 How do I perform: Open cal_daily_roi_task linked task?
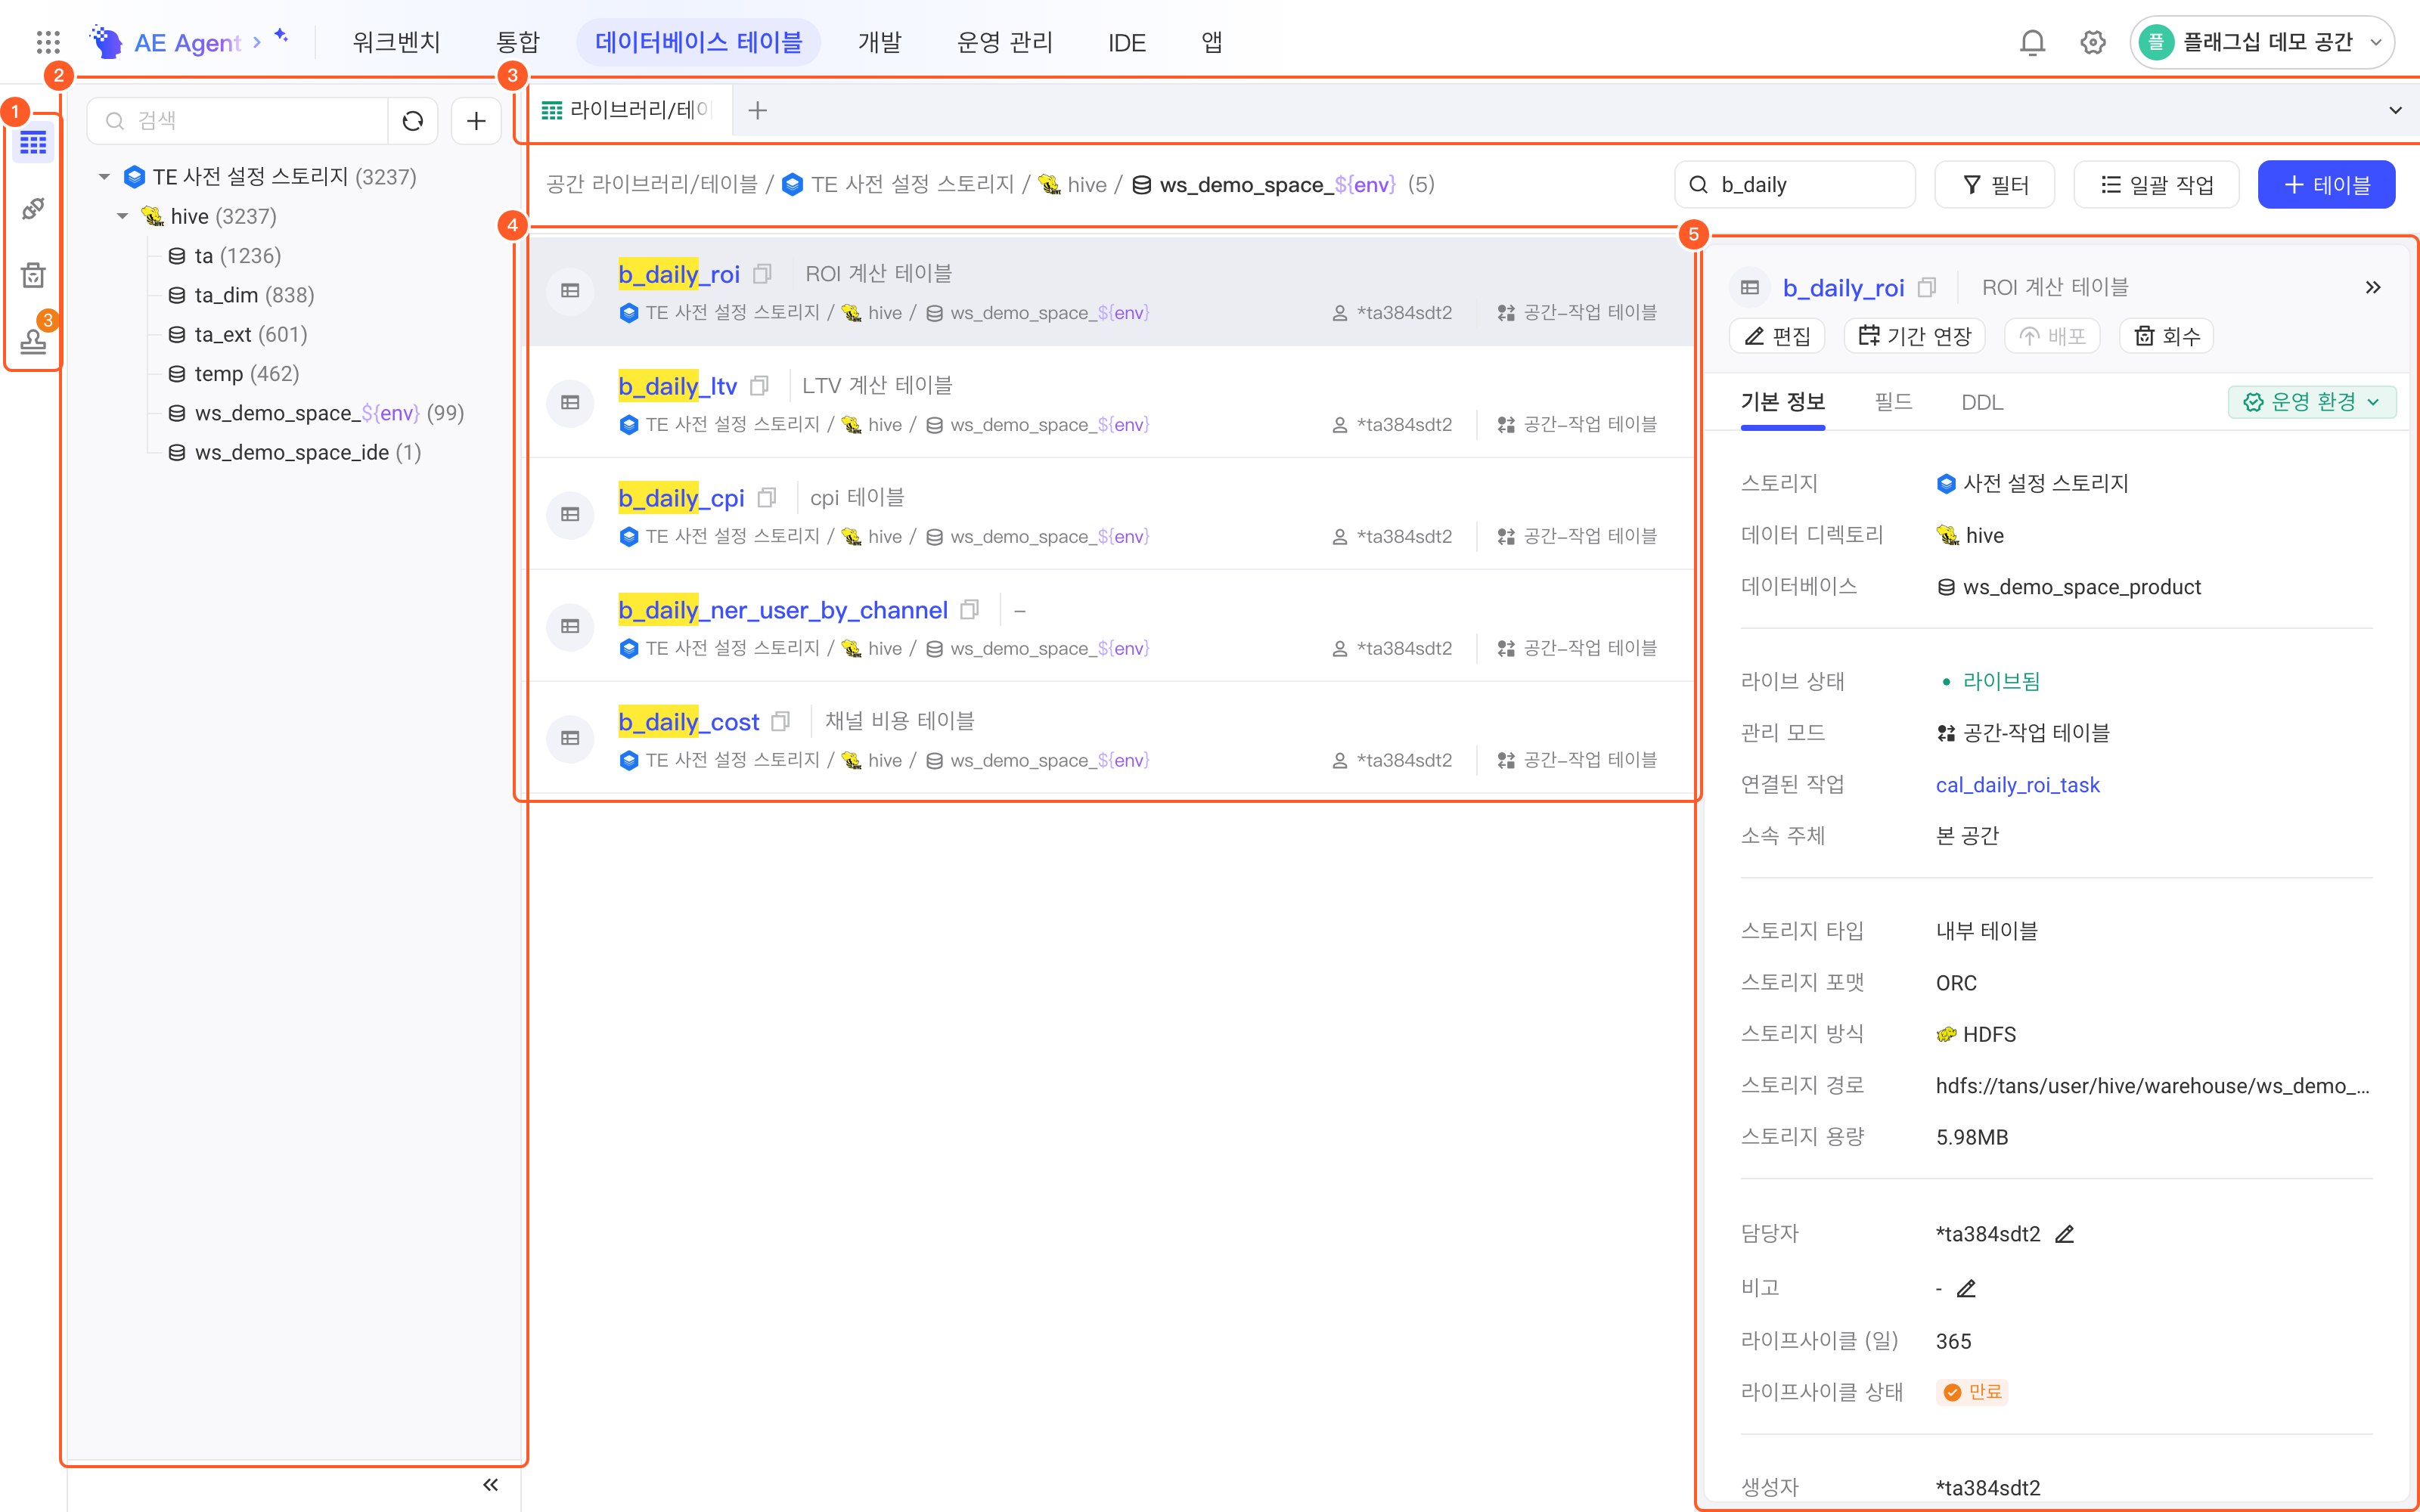click(2017, 785)
